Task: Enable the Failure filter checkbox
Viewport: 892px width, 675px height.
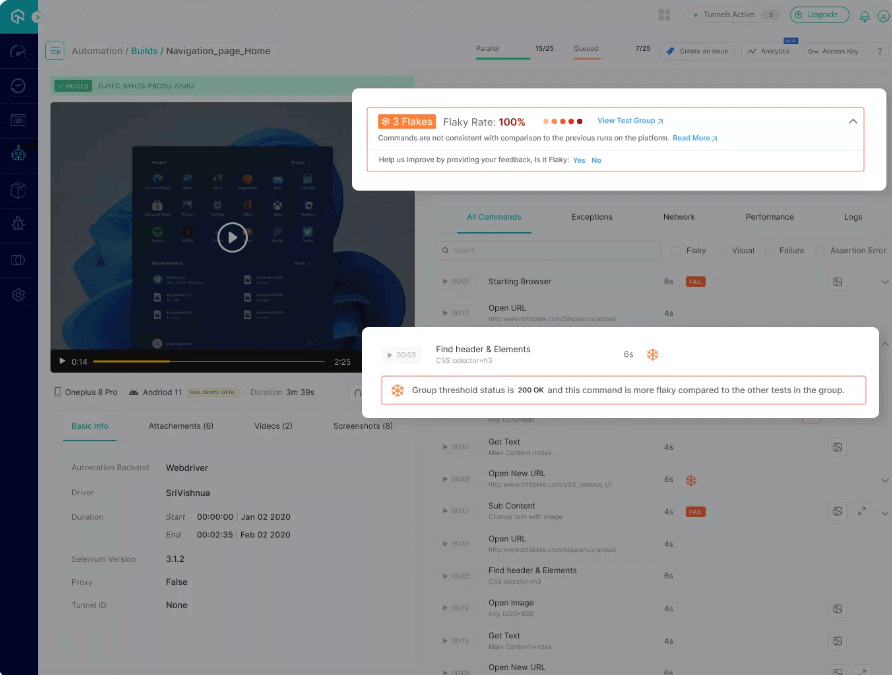Action: [769, 250]
